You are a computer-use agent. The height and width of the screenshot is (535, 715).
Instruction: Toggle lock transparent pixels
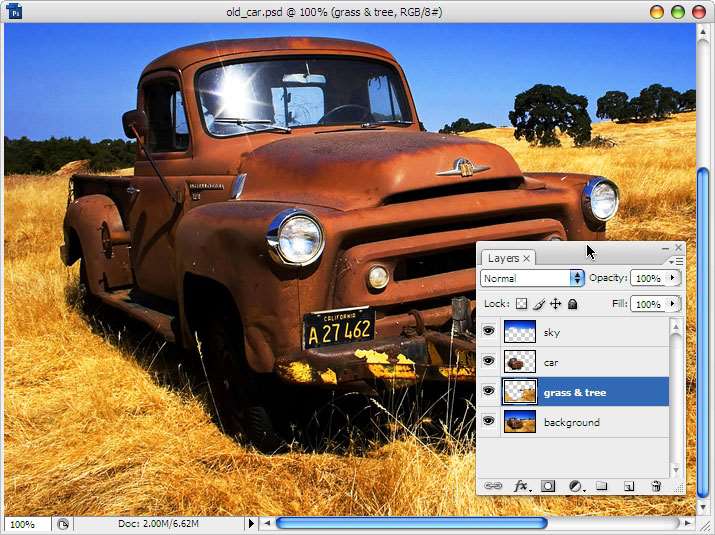click(521, 304)
